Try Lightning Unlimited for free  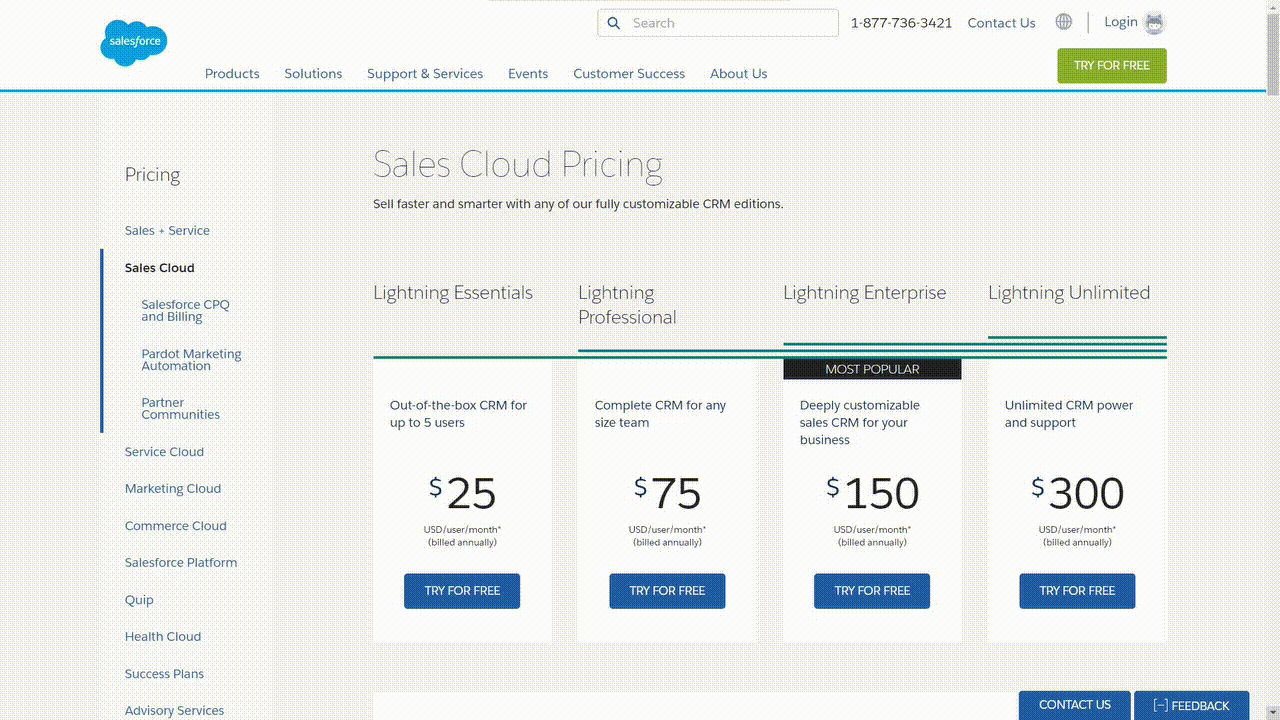pos(1077,591)
